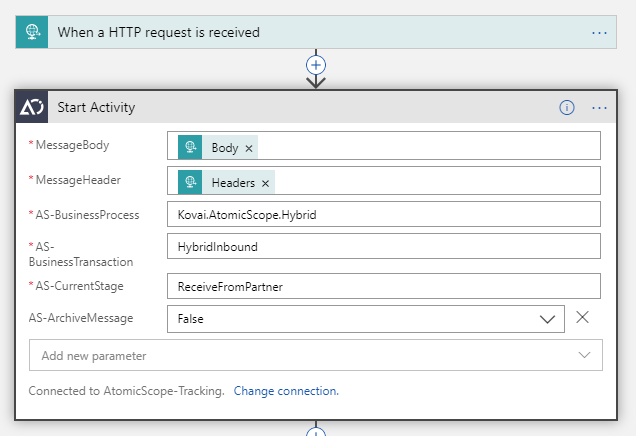The height and width of the screenshot is (436, 636).
Task: Edit the AS-BusinessProcess field with Kovai.AtomicScope.Hybrid
Action: tap(384, 214)
